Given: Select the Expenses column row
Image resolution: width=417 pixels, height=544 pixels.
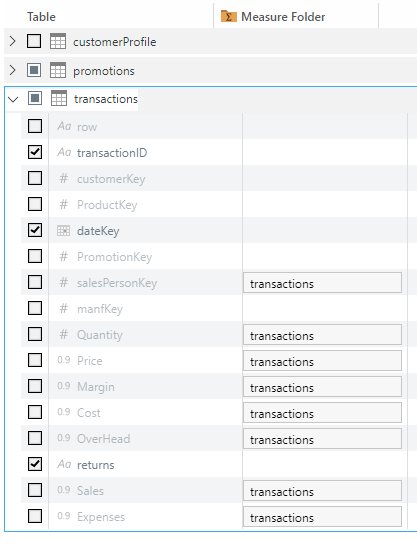Looking at the screenshot, I should pyautogui.click(x=214, y=517).
